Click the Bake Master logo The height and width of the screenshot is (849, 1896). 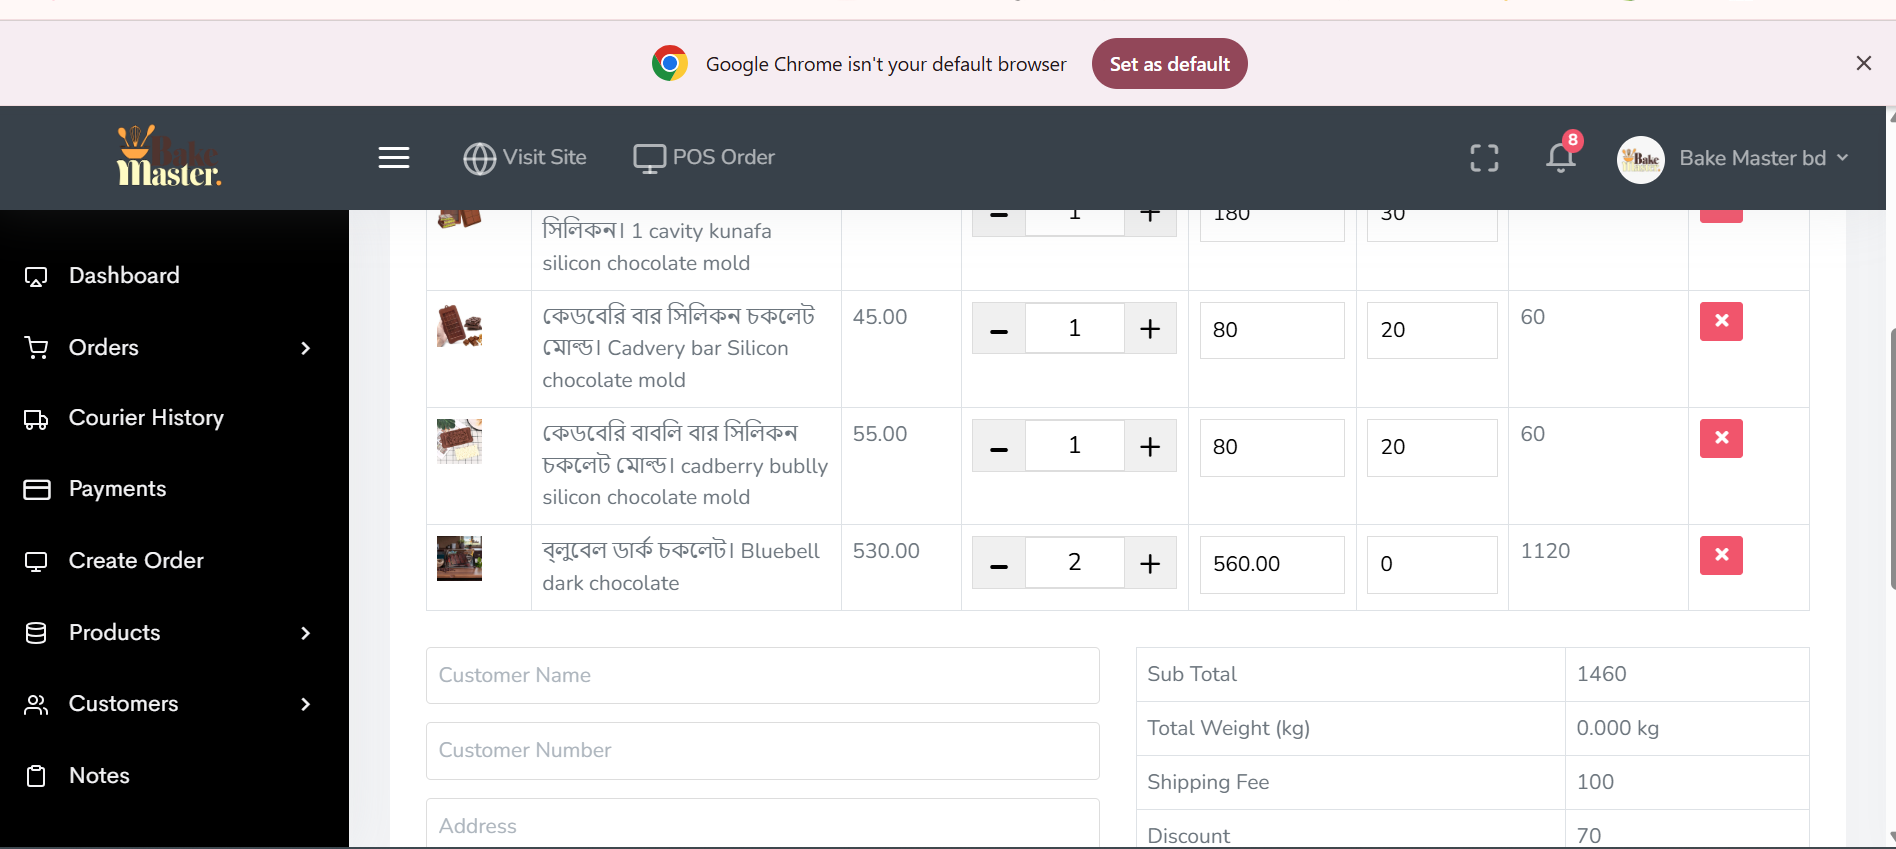pos(169,157)
